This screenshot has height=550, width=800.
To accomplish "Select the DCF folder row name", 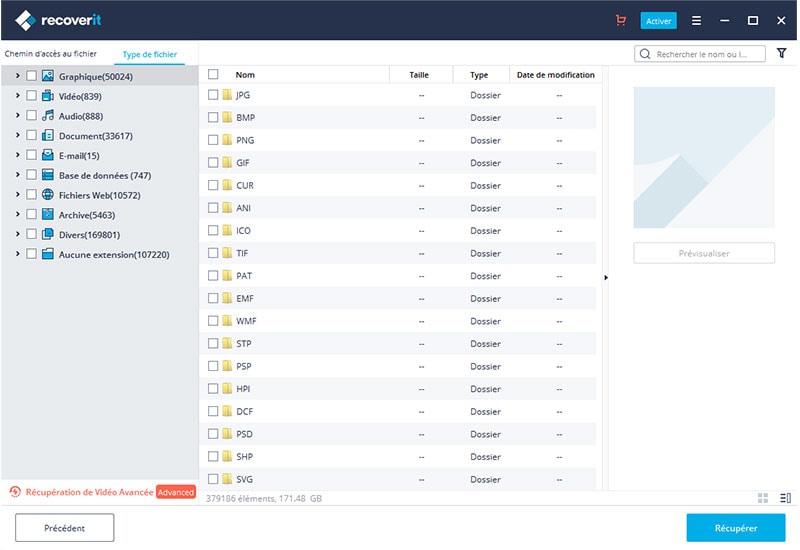I will (x=244, y=411).
